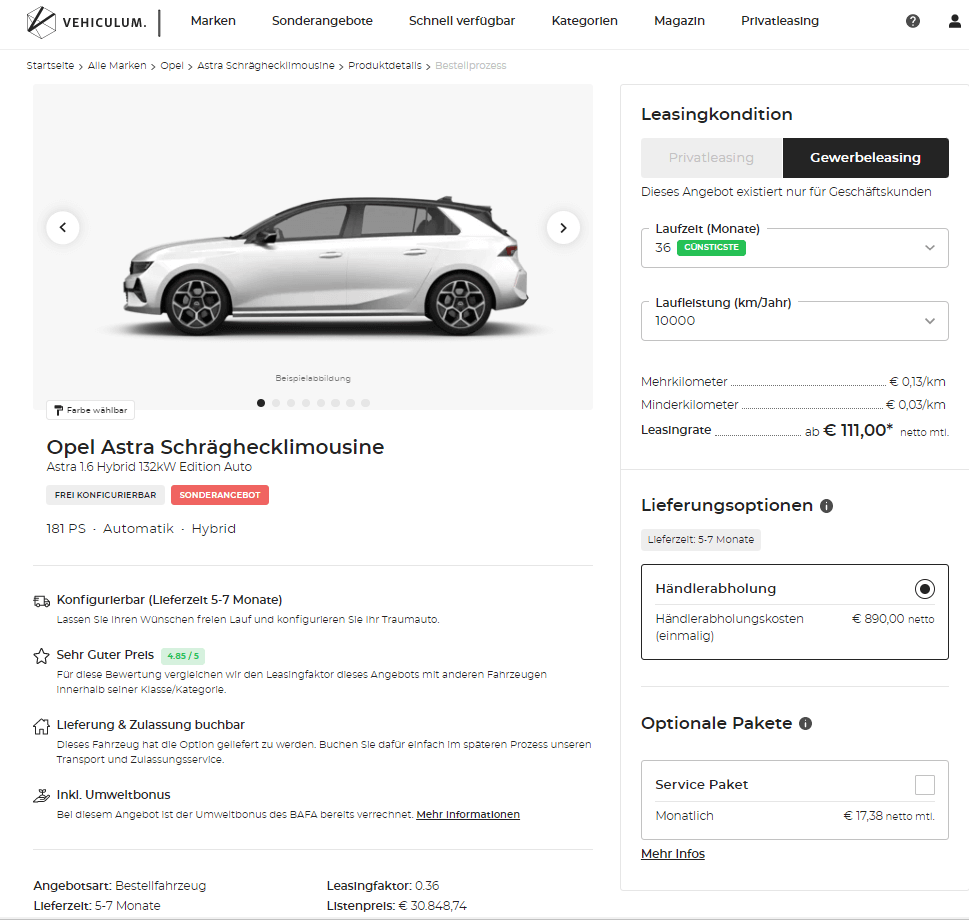
Task: Open the Sonderangebote menu
Action: point(322,21)
